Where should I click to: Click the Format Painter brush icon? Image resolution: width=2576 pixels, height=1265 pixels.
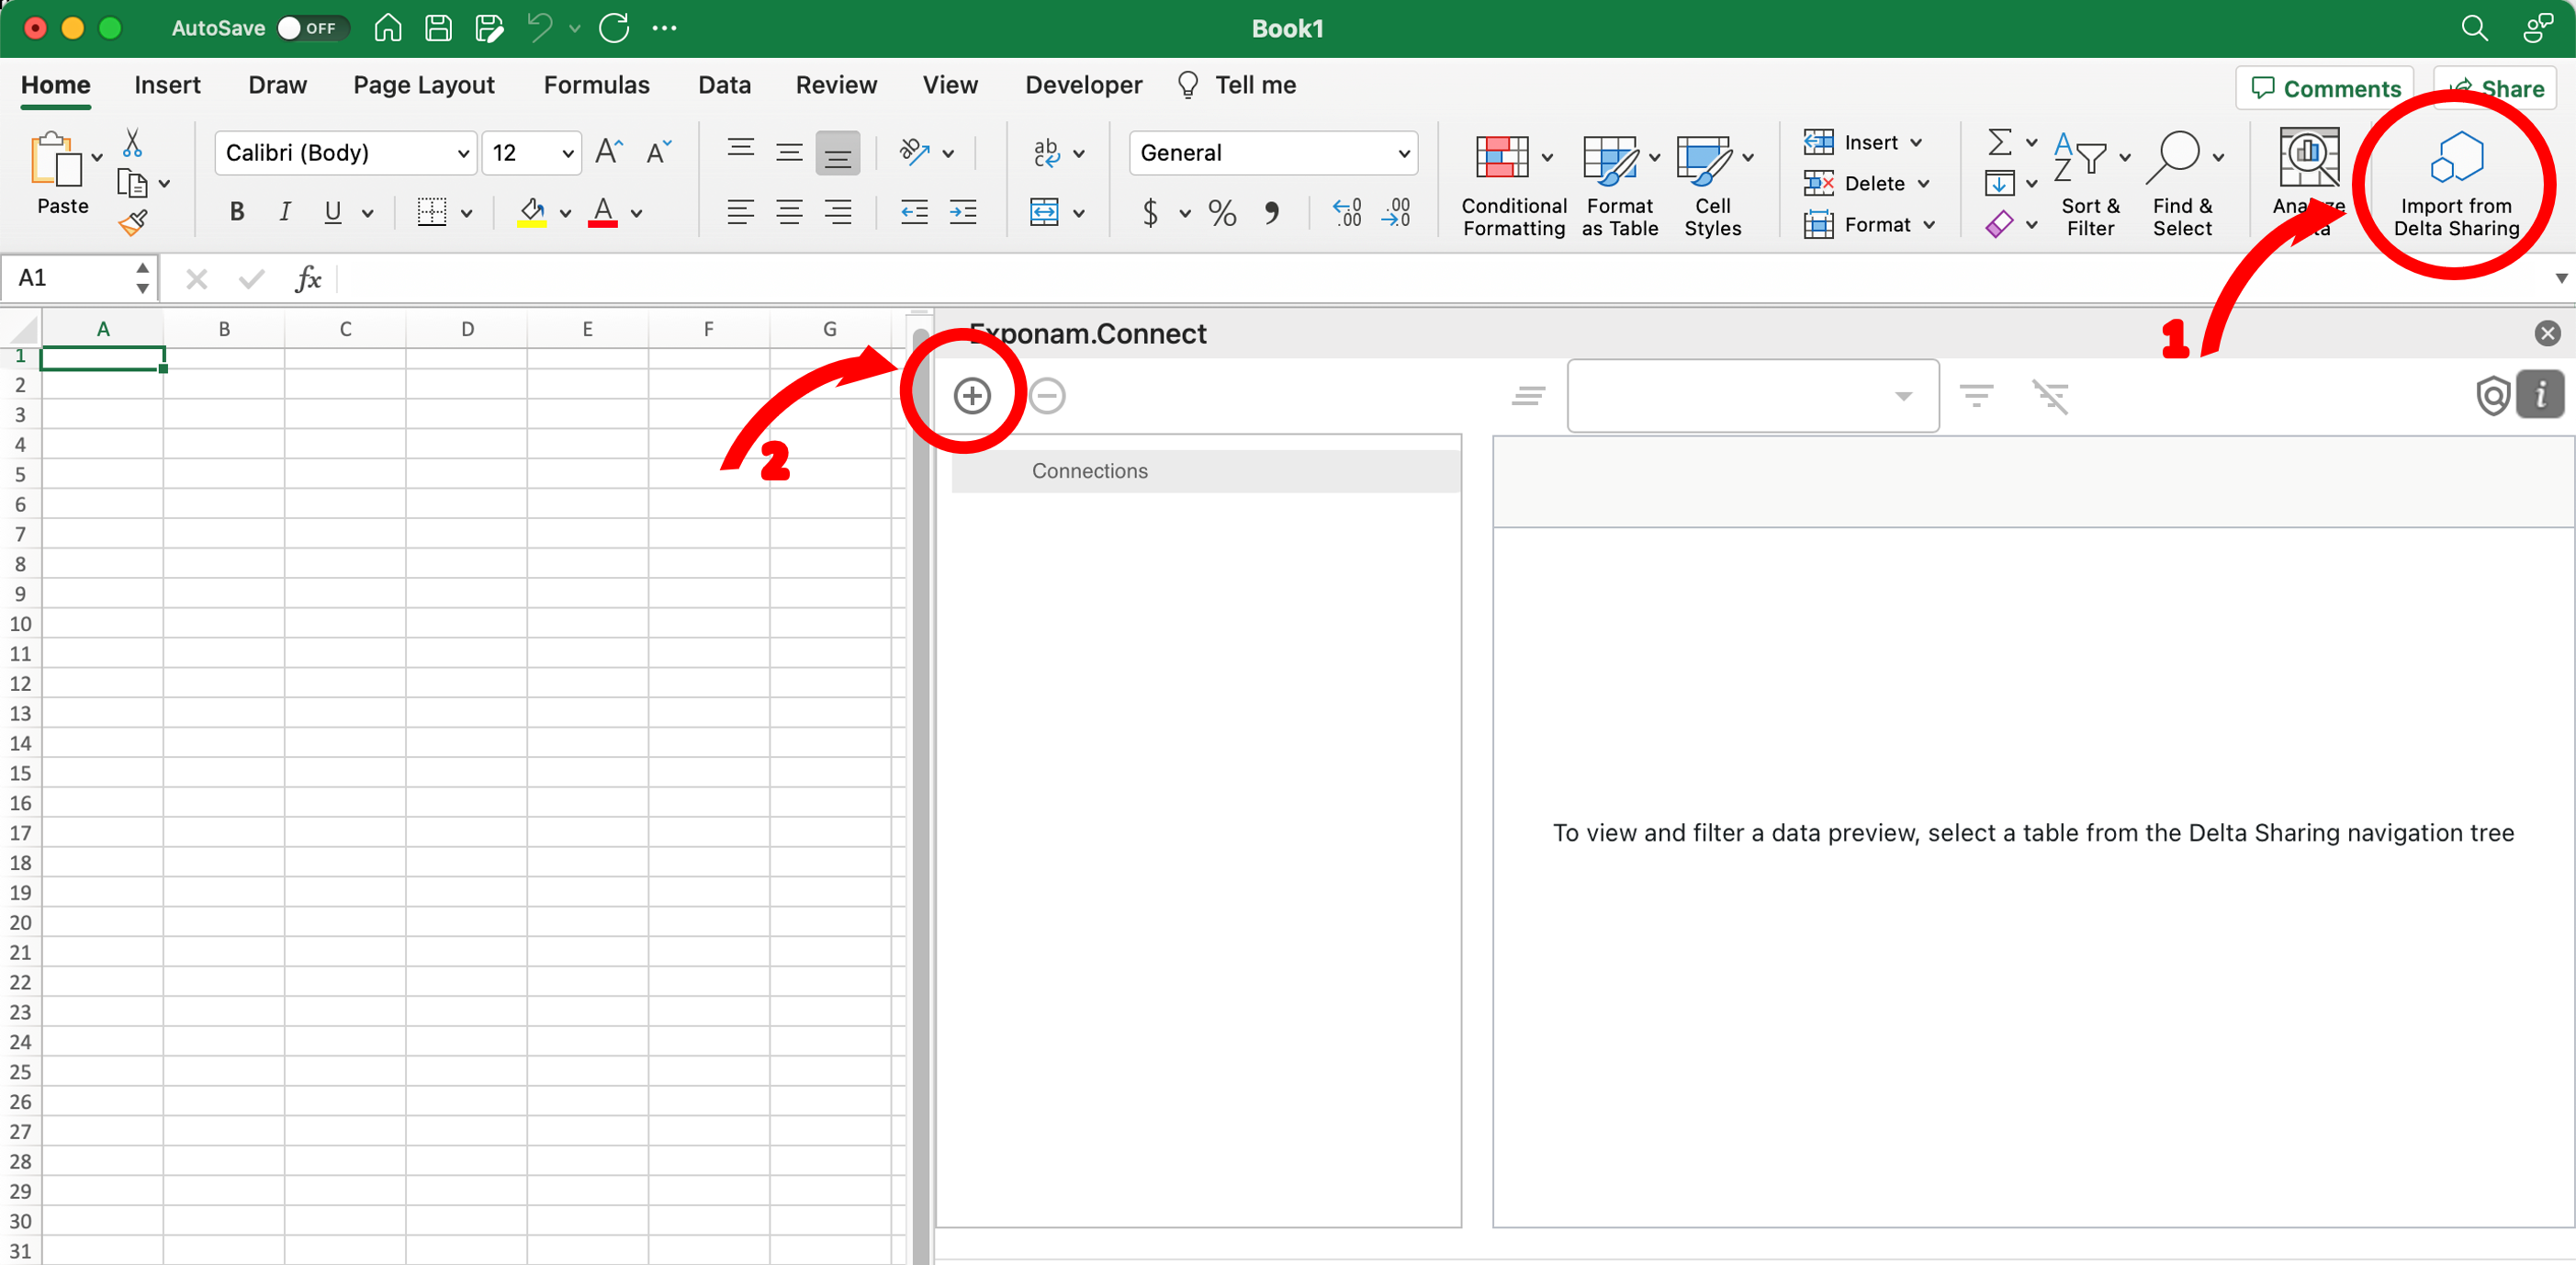133,223
